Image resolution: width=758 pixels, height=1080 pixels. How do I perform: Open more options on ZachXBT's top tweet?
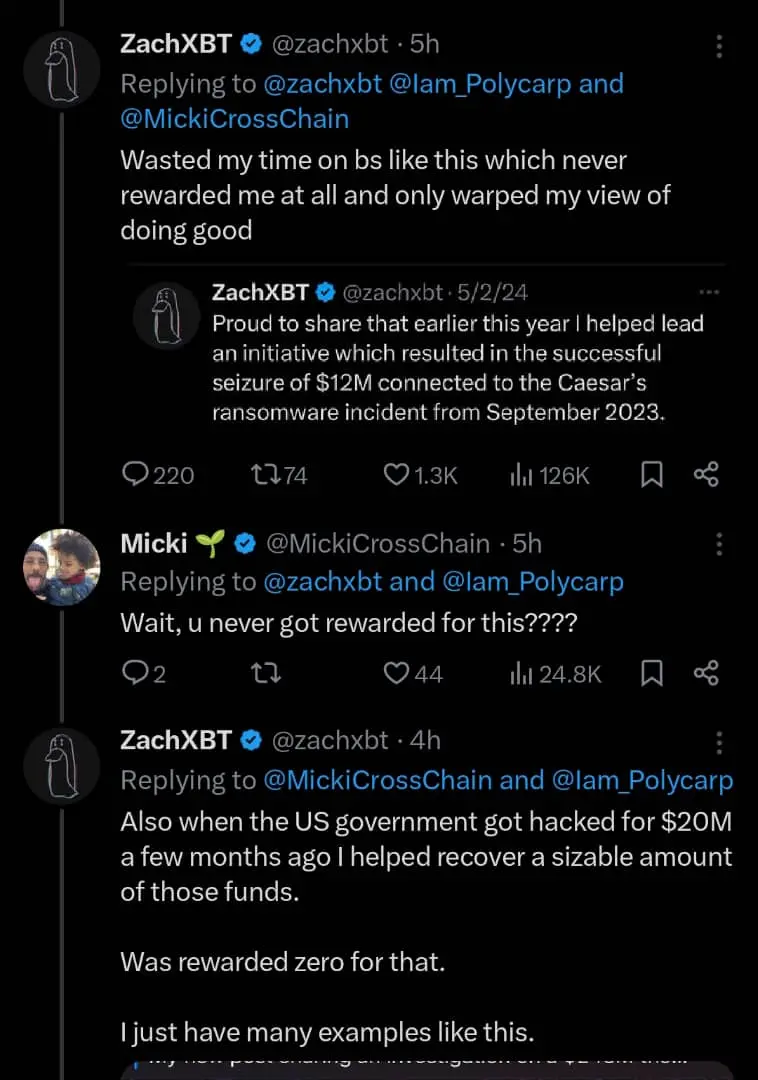719,46
